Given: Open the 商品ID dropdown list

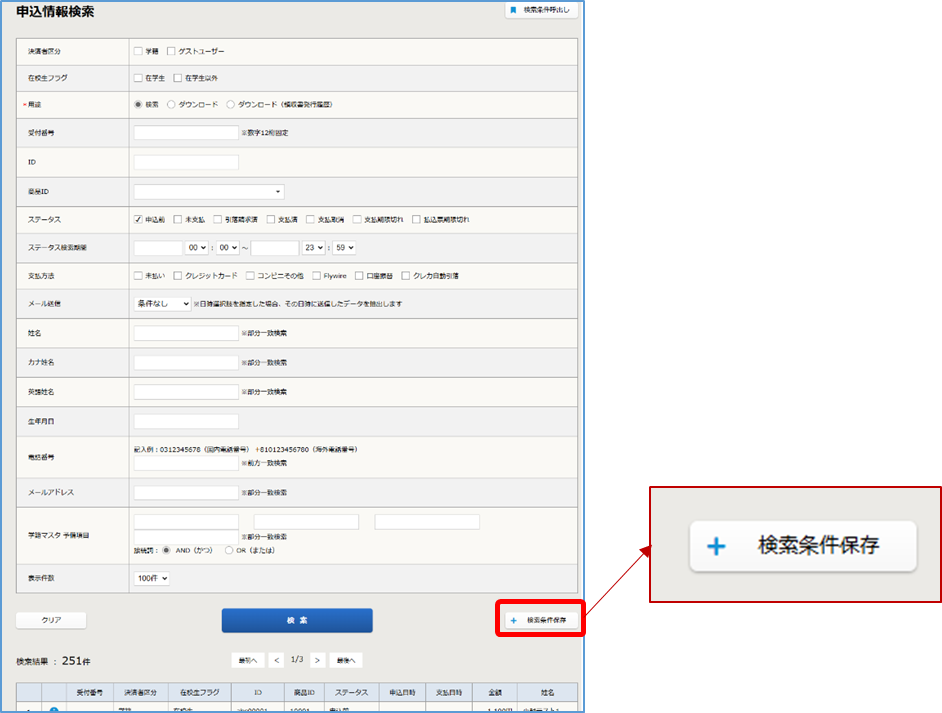Looking at the screenshot, I should click(209, 191).
